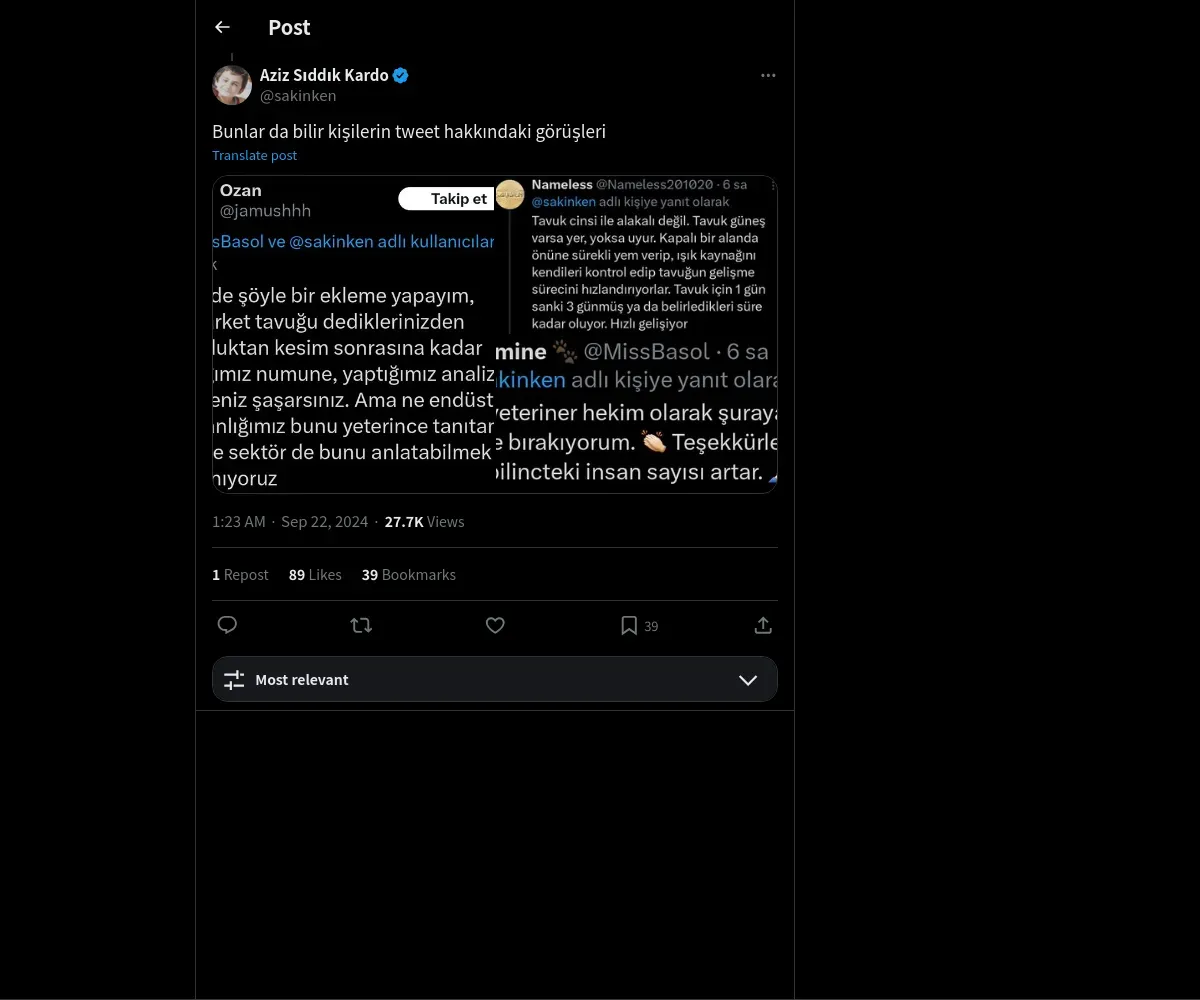Share the post via upload icon

(763, 625)
